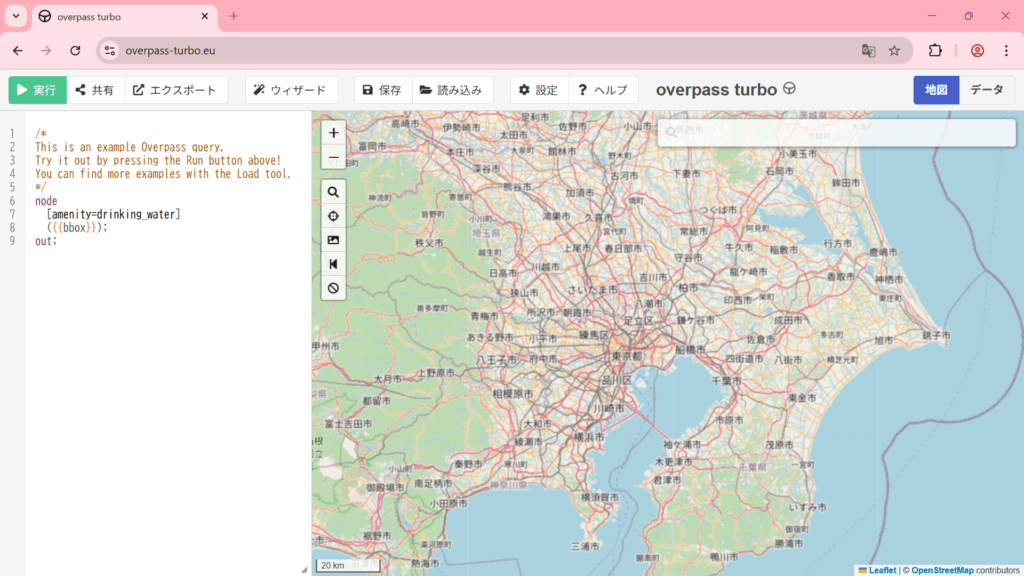The width and height of the screenshot is (1024, 576).
Task: Open a new browser tab
Action: (233, 16)
